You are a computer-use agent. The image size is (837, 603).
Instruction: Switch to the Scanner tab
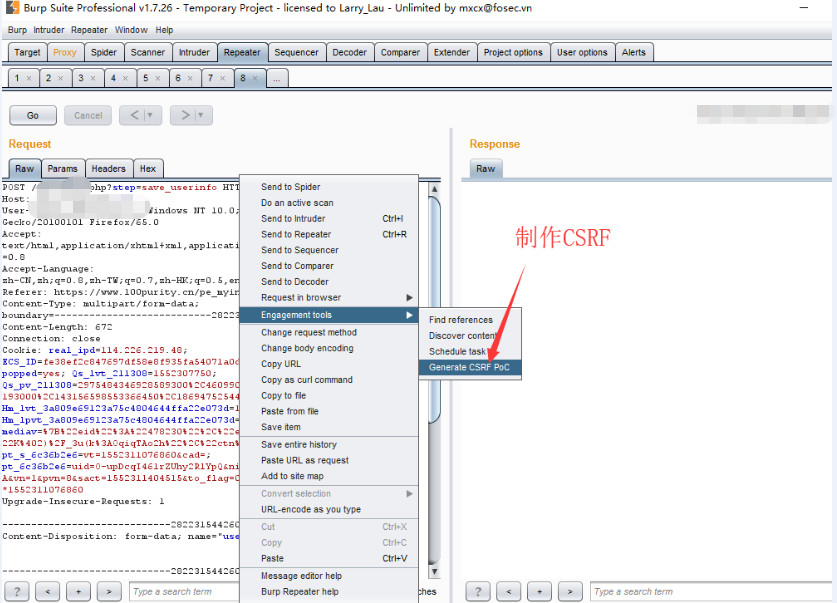[x=148, y=52]
